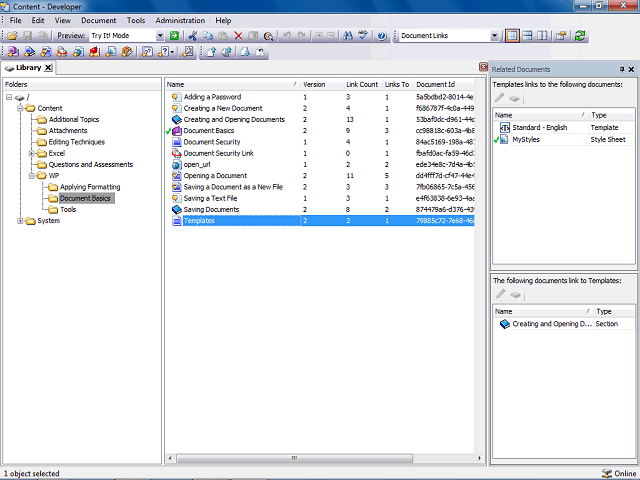Toggle the horizontal split view layout button
Image resolution: width=640 pixels, height=480 pixels.
click(x=527, y=36)
